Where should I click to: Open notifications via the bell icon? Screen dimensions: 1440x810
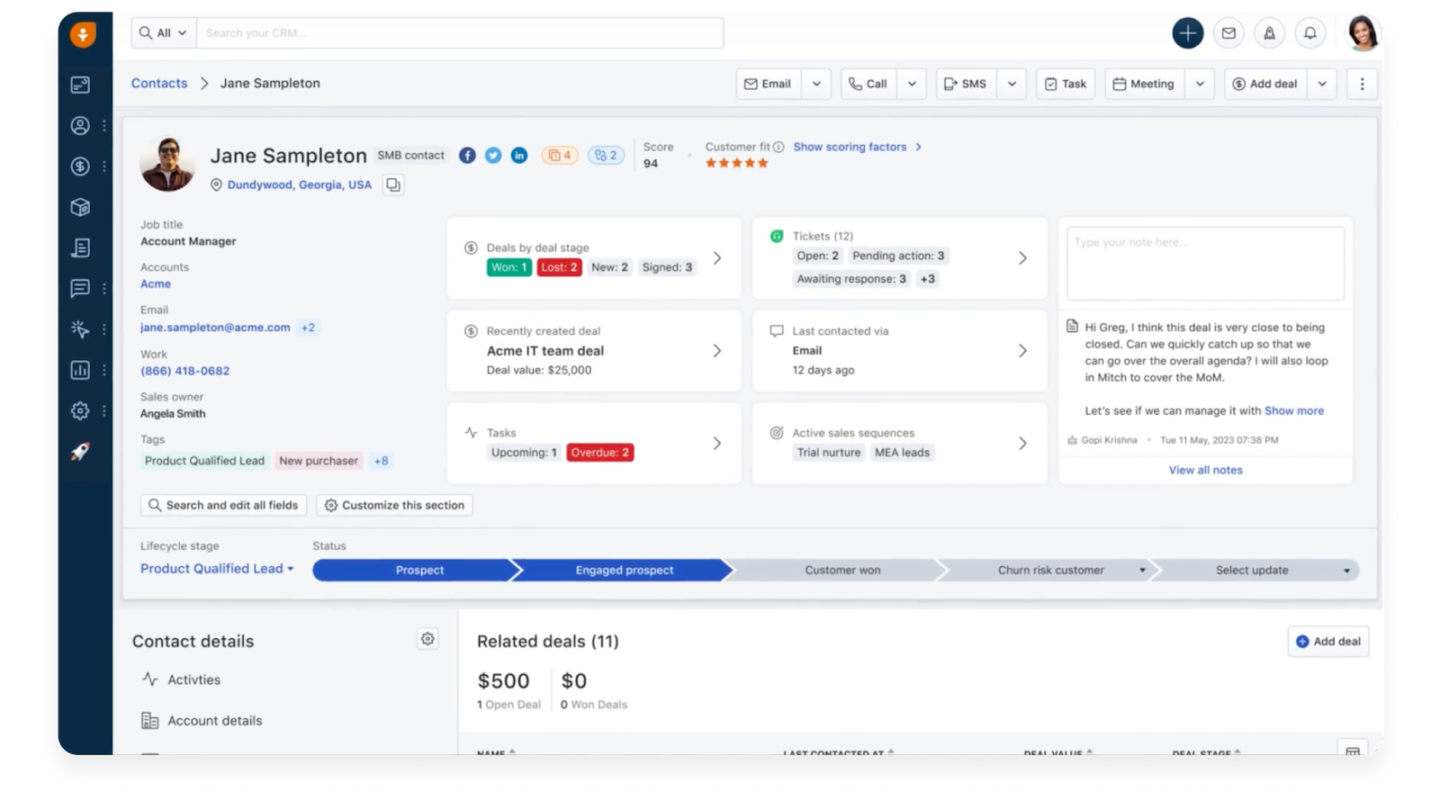[1311, 33]
